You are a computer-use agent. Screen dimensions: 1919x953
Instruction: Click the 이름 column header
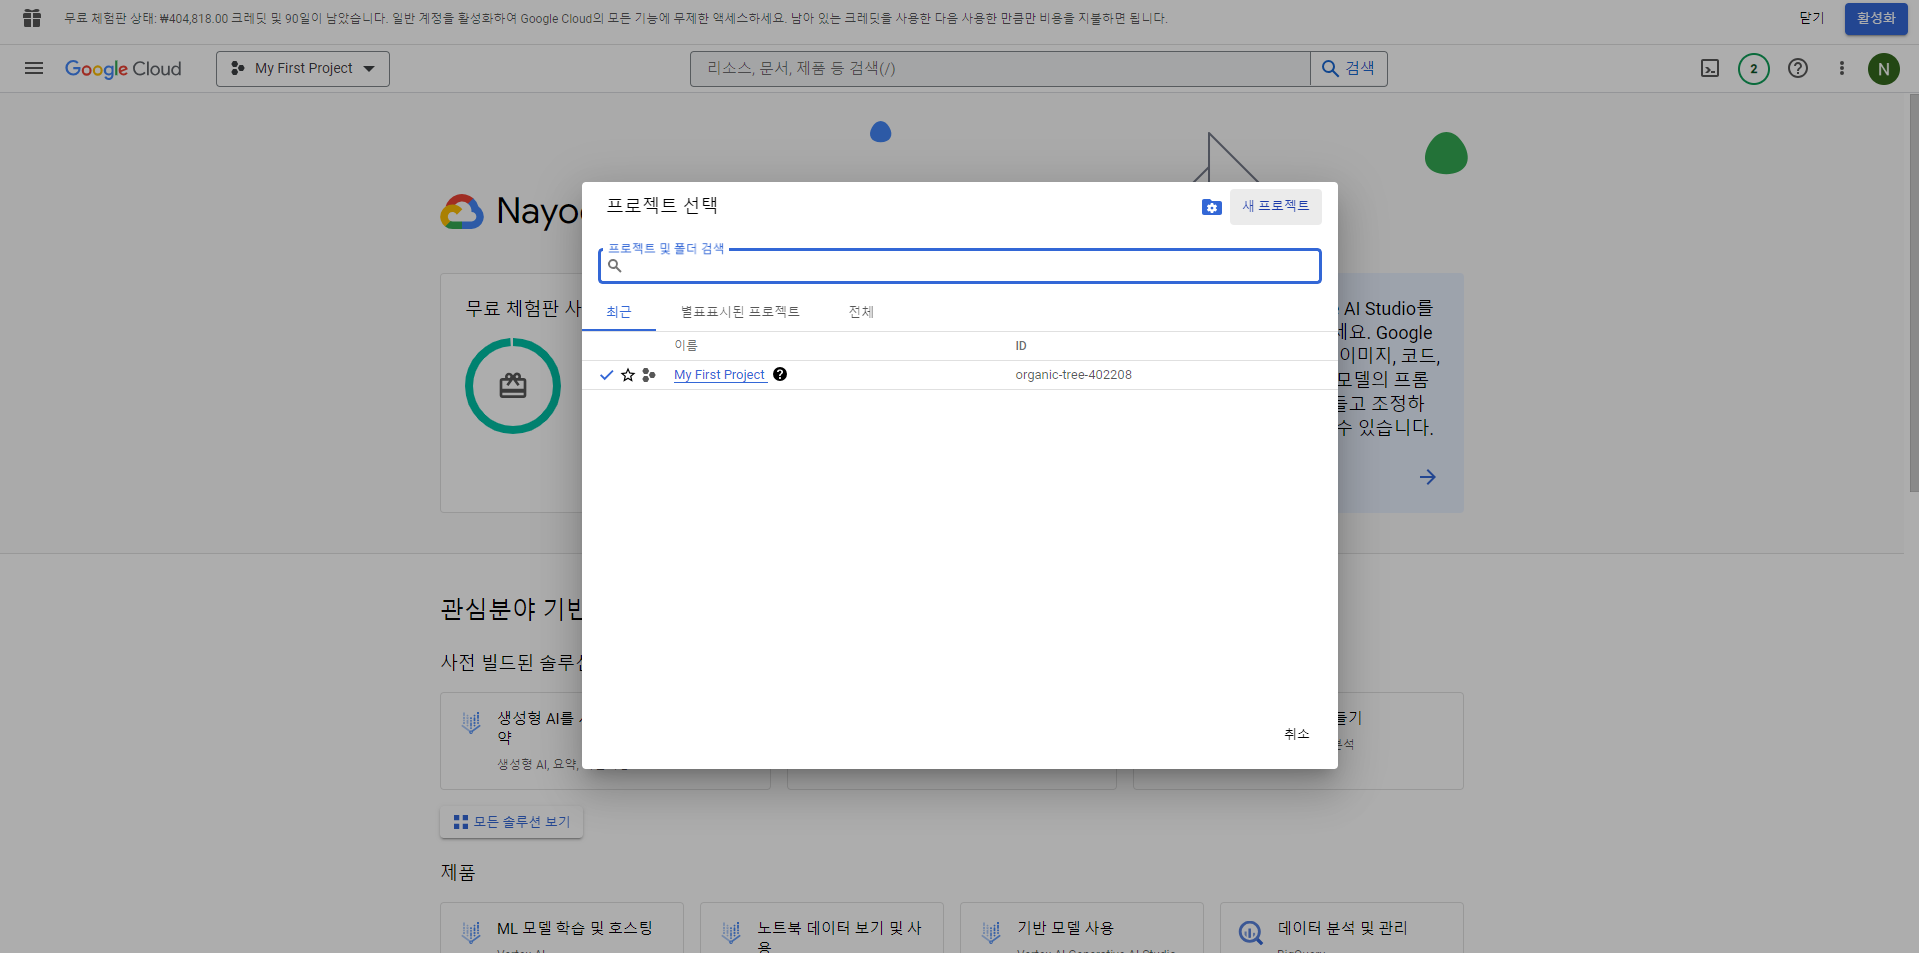click(686, 346)
